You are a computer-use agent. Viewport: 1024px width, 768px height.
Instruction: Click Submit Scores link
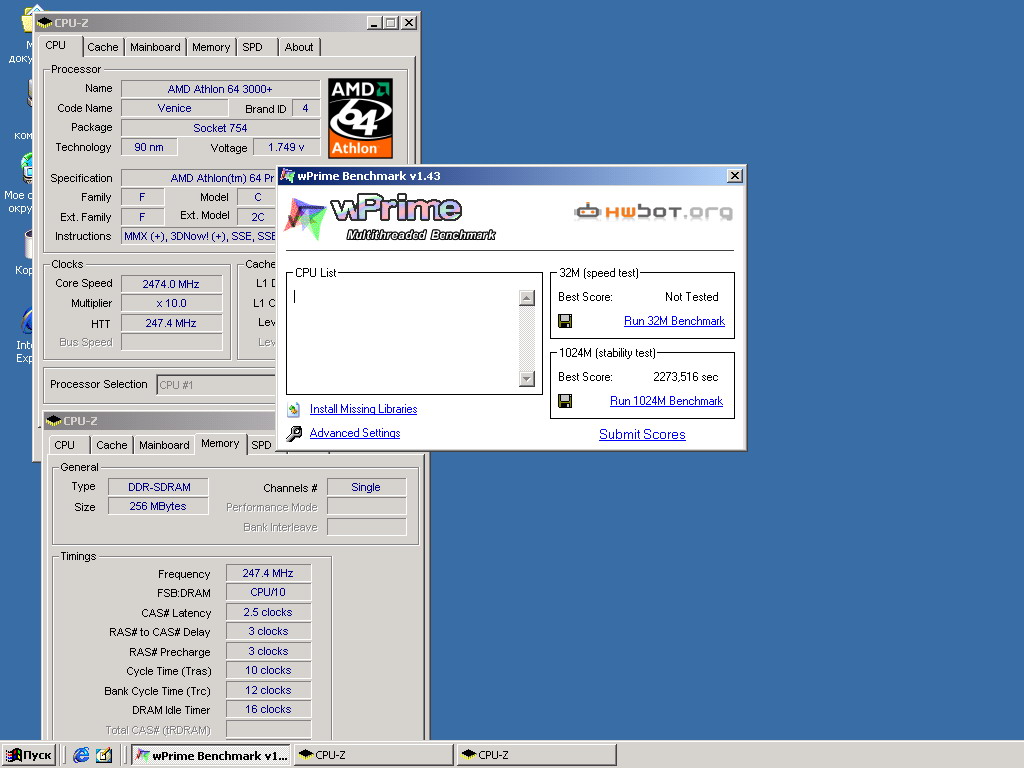coord(642,434)
